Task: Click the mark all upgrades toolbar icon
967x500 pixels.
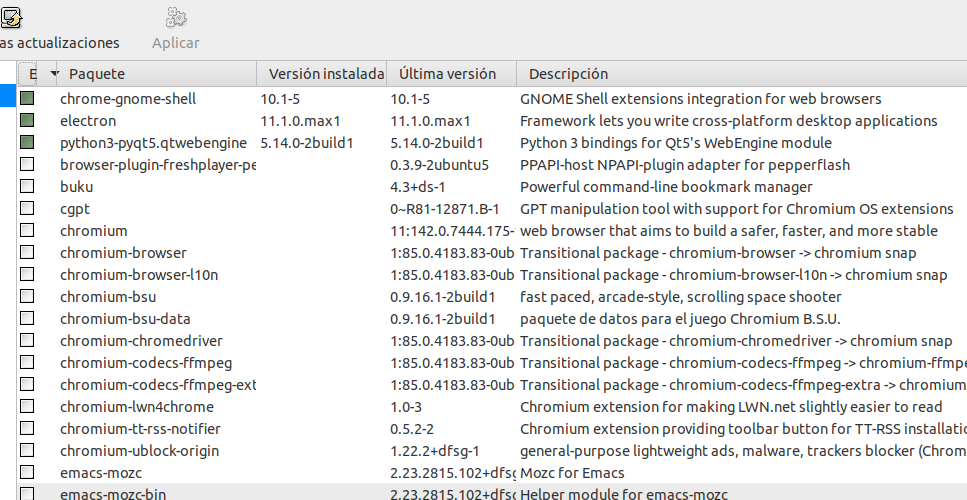Action: [12, 16]
